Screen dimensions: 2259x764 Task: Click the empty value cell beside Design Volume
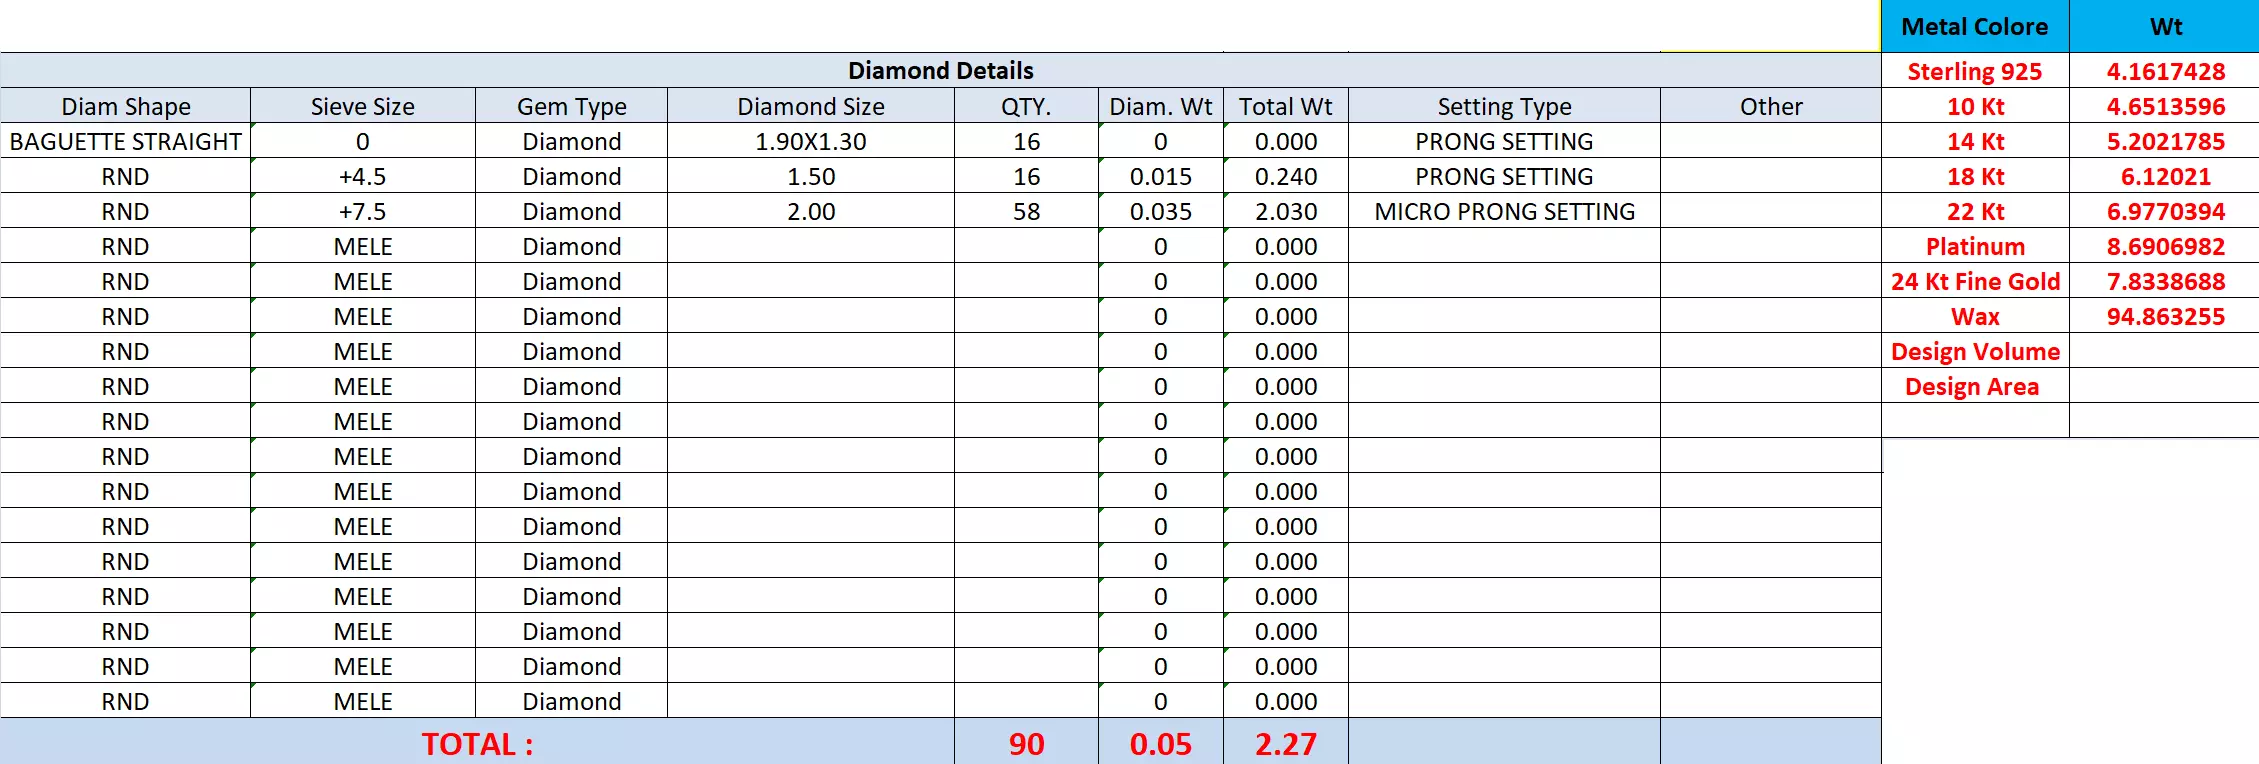pos(2165,351)
